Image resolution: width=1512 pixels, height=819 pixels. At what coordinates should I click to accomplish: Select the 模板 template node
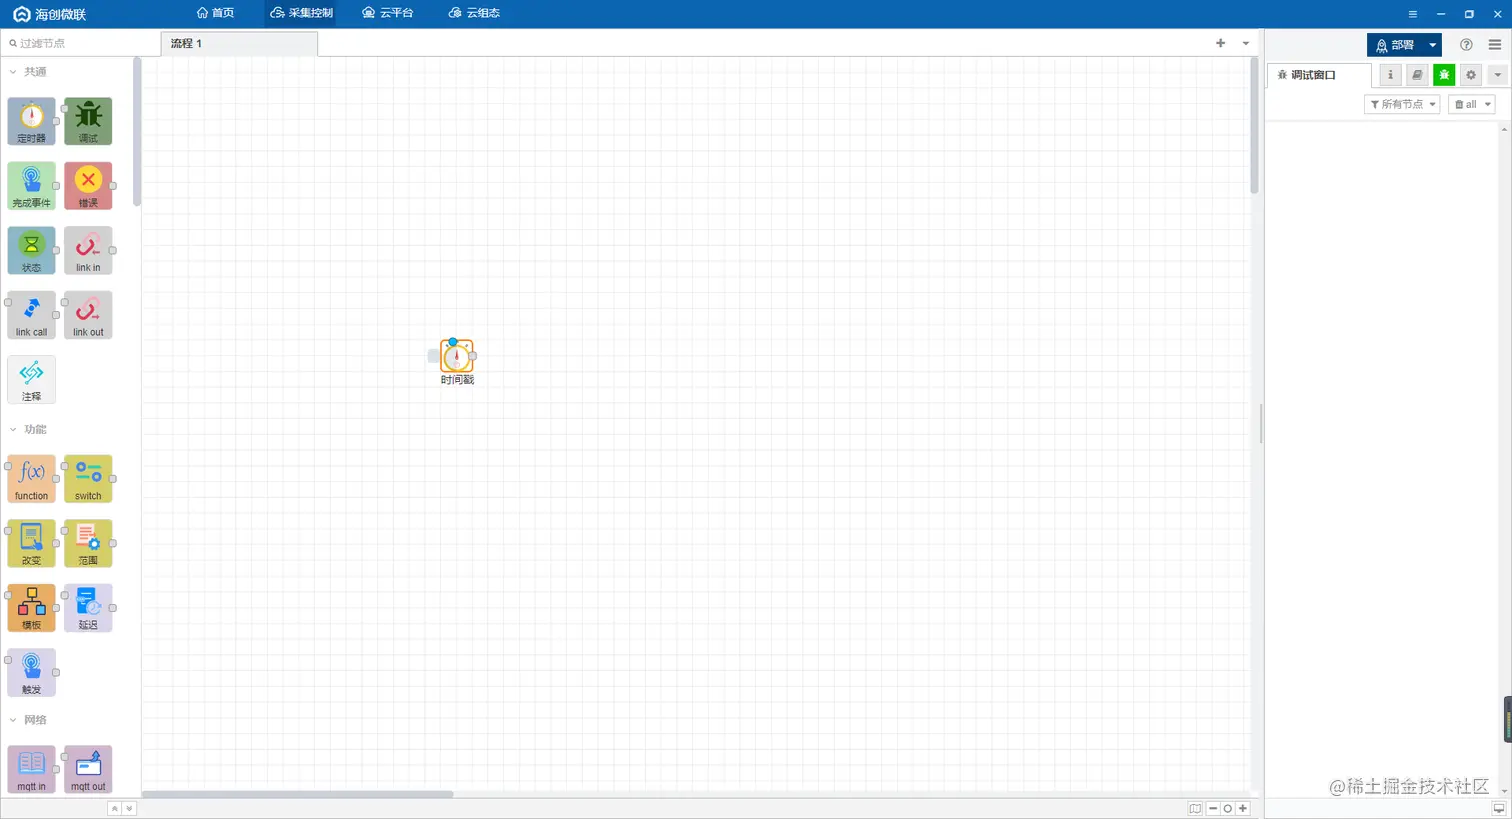(31, 608)
